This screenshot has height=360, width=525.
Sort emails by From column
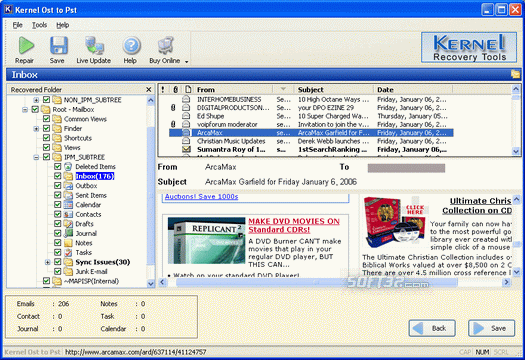(x=233, y=89)
